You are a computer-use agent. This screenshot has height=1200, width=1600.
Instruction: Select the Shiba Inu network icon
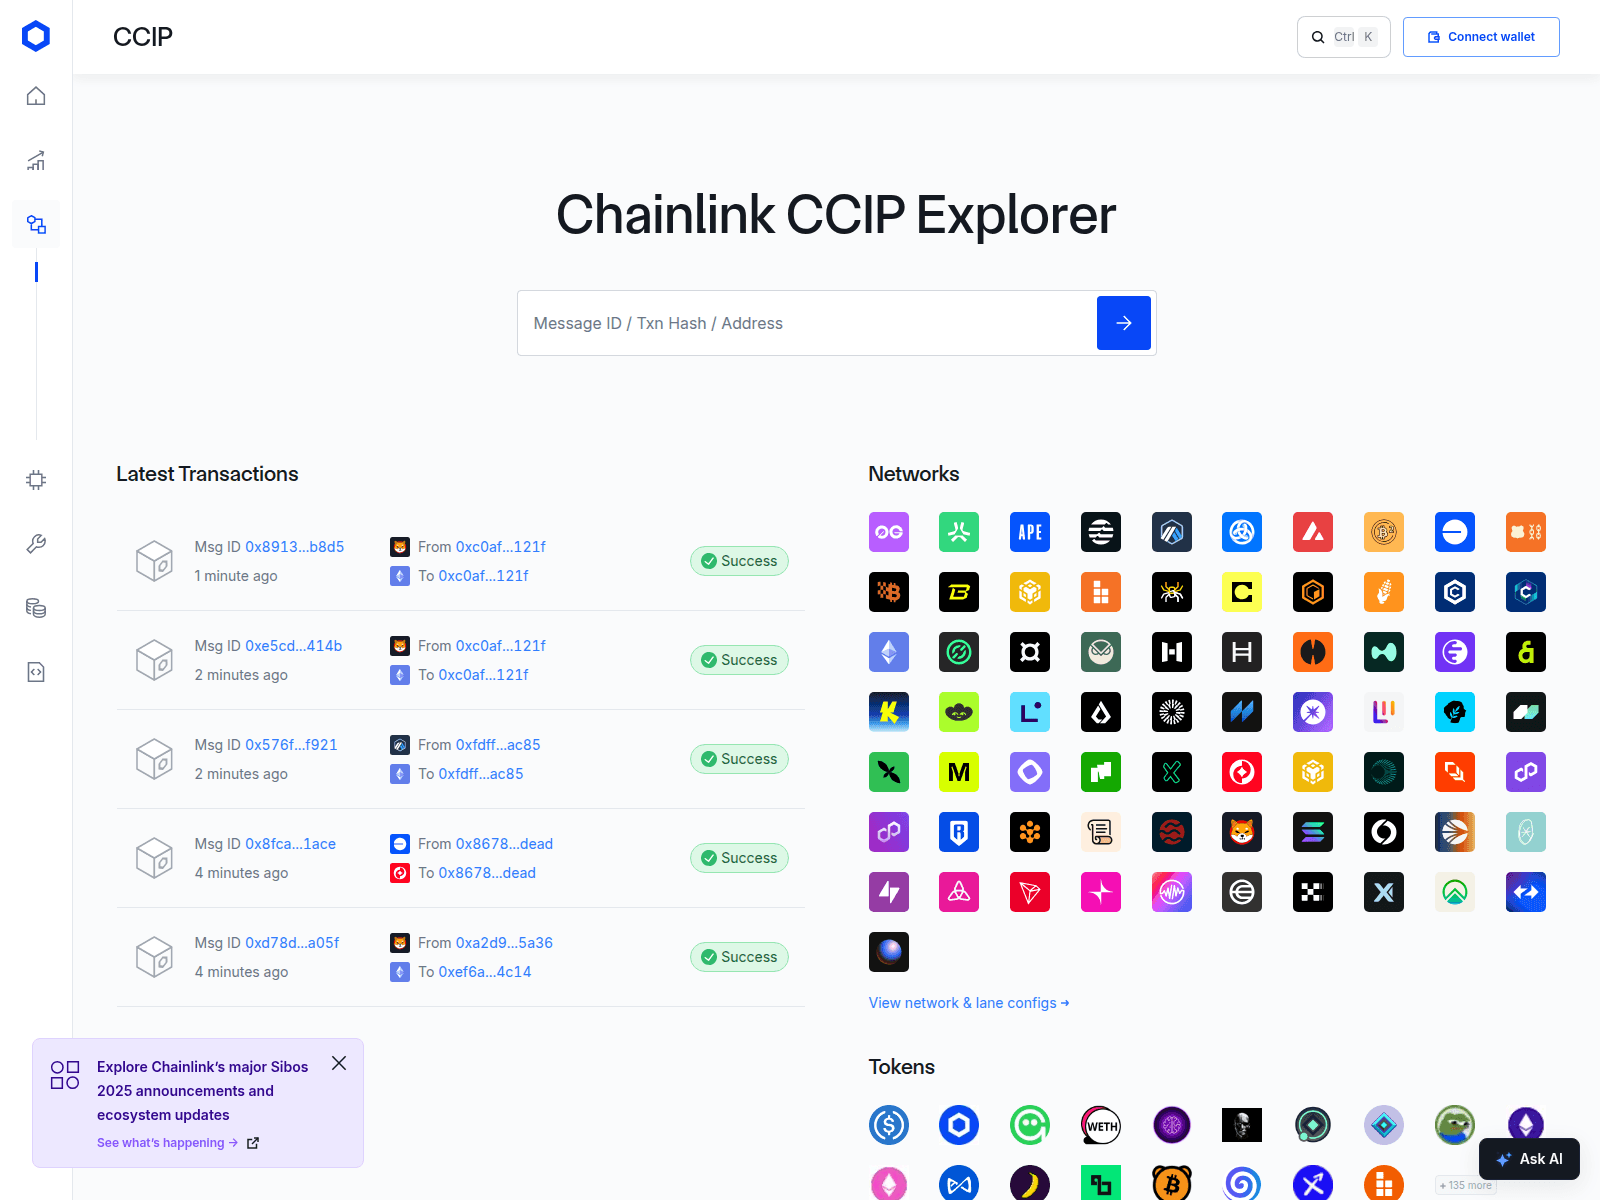click(1242, 832)
